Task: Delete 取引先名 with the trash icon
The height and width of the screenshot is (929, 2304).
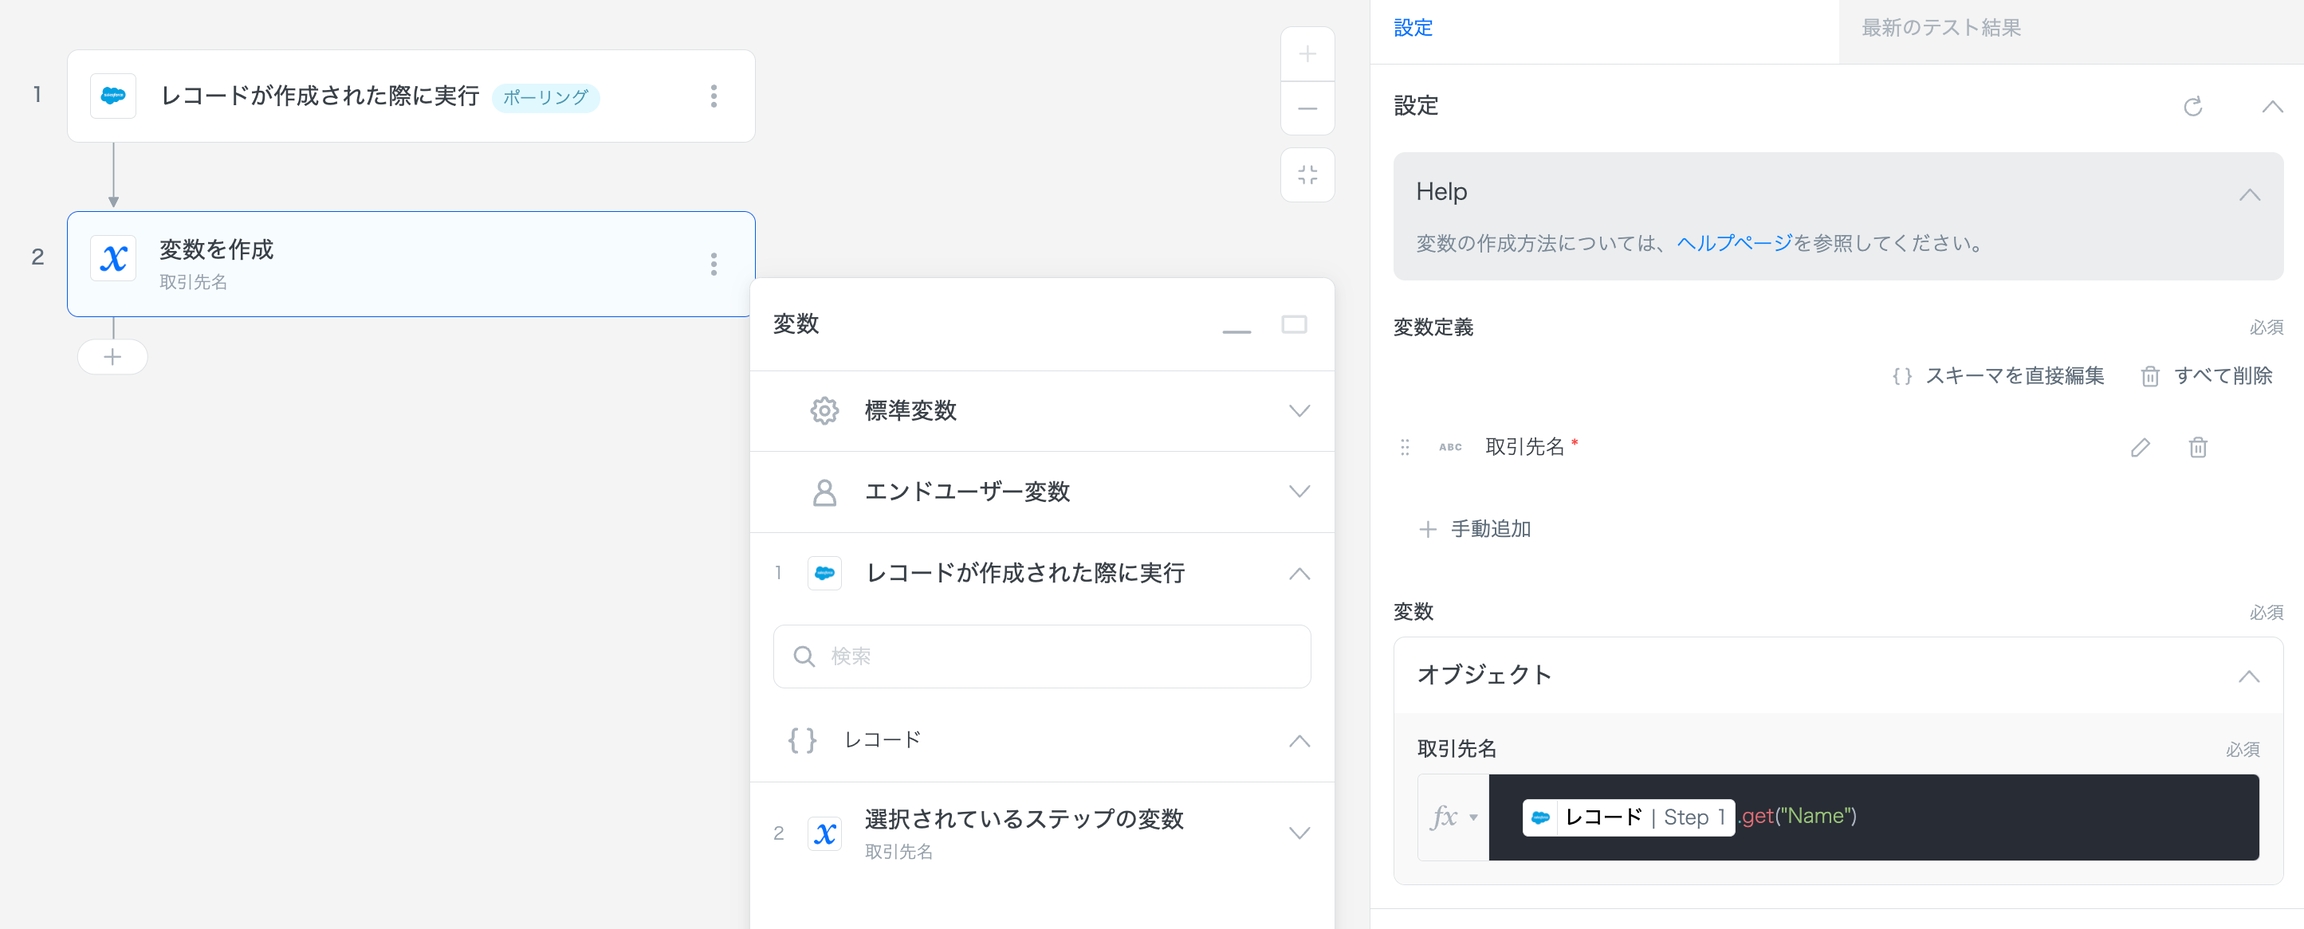Action: click(2197, 447)
